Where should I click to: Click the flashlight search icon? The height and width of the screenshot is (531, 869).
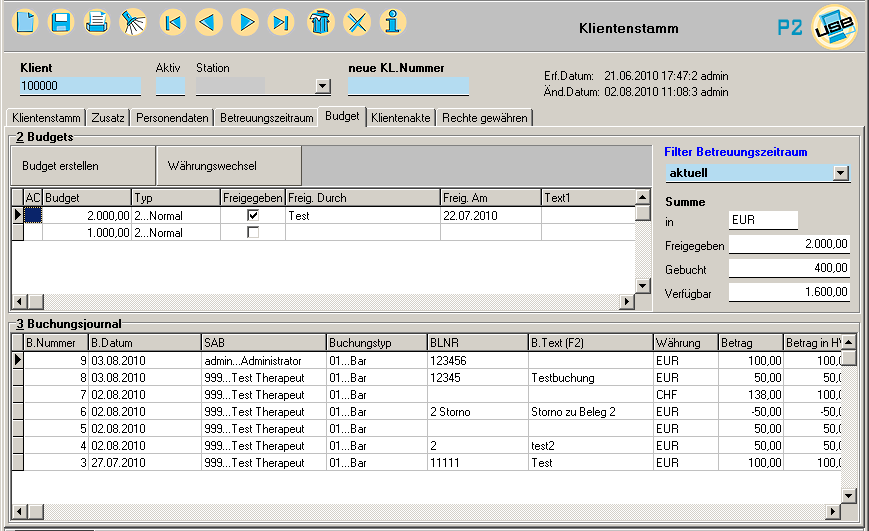click(132, 21)
